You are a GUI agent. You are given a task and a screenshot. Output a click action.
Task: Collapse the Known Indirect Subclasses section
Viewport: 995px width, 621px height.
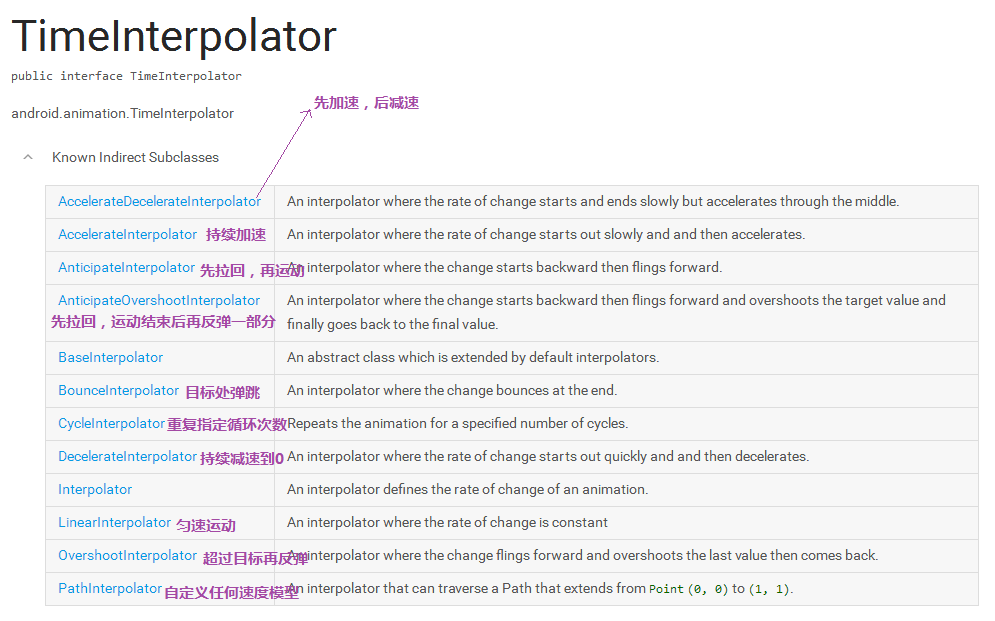pos(27,157)
